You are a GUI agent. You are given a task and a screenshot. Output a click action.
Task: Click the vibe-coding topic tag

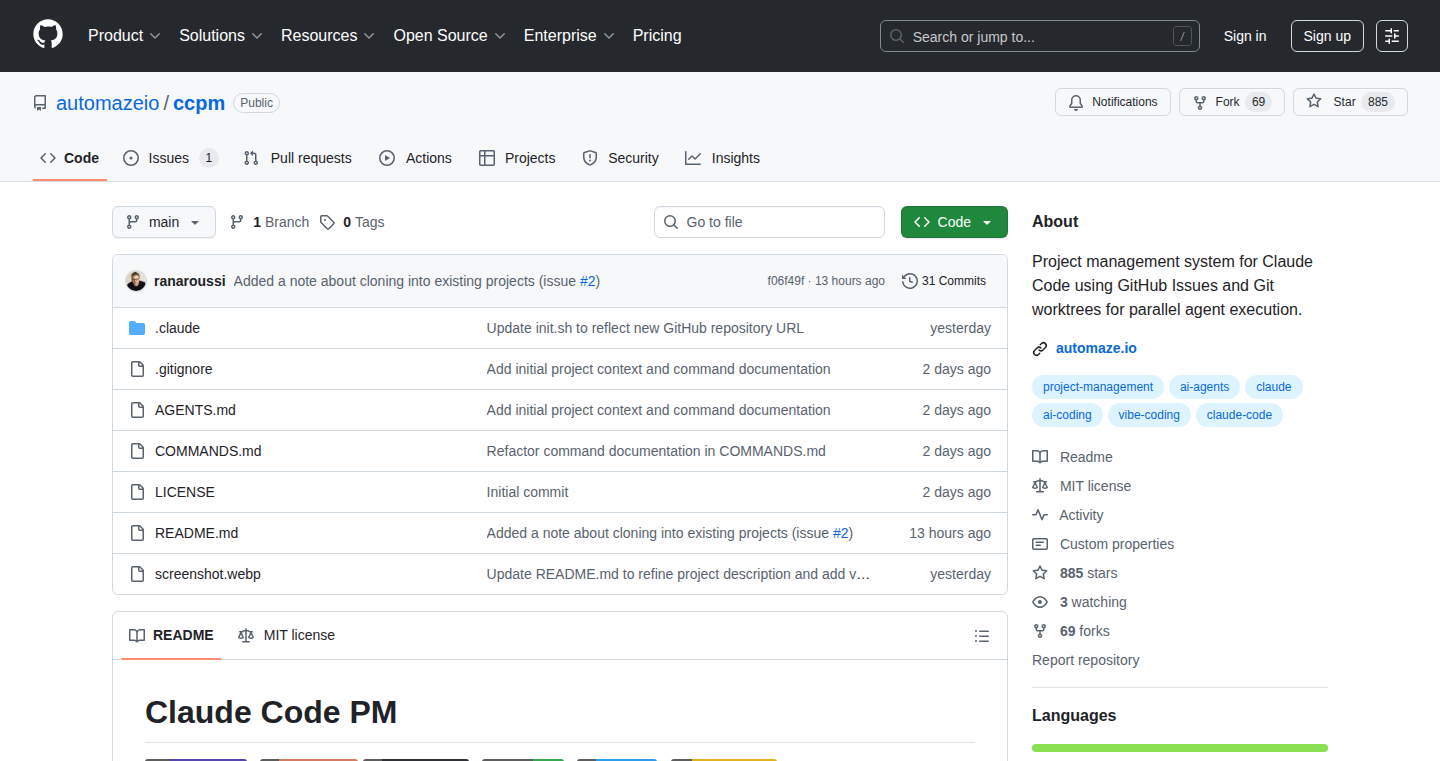[1149, 415]
